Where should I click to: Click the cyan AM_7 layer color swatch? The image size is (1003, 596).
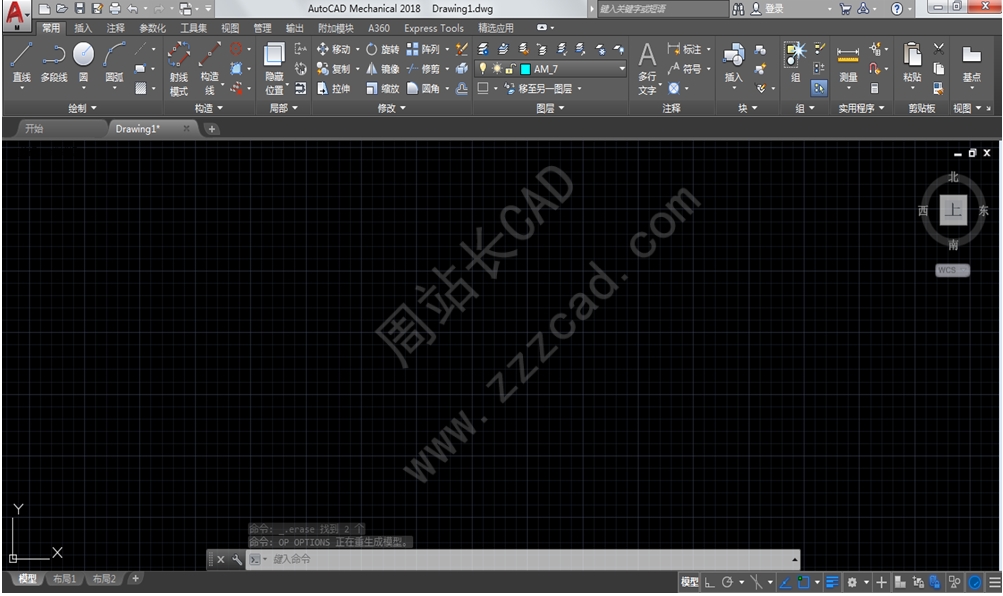(525, 69)
